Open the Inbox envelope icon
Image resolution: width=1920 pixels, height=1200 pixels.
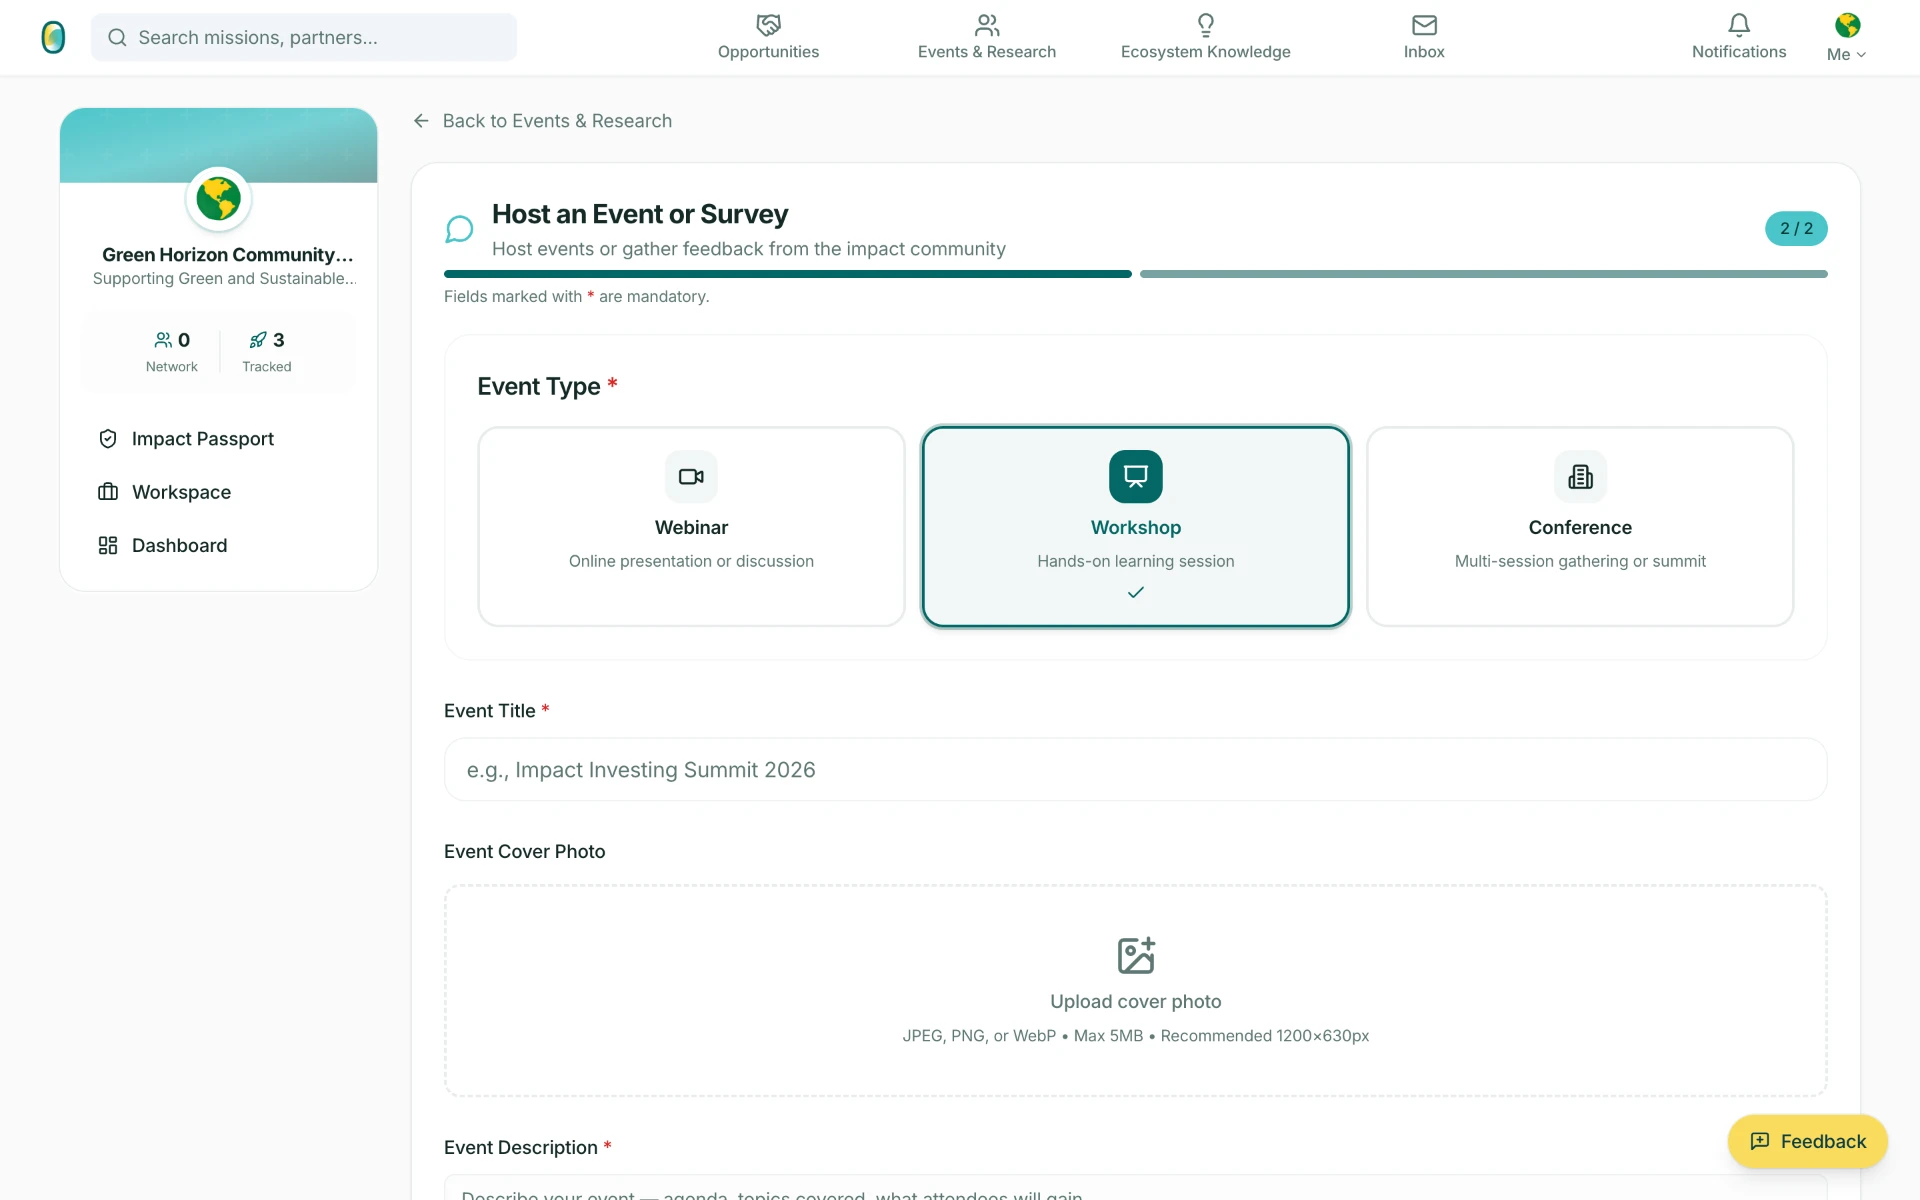tap(1424, 24)
